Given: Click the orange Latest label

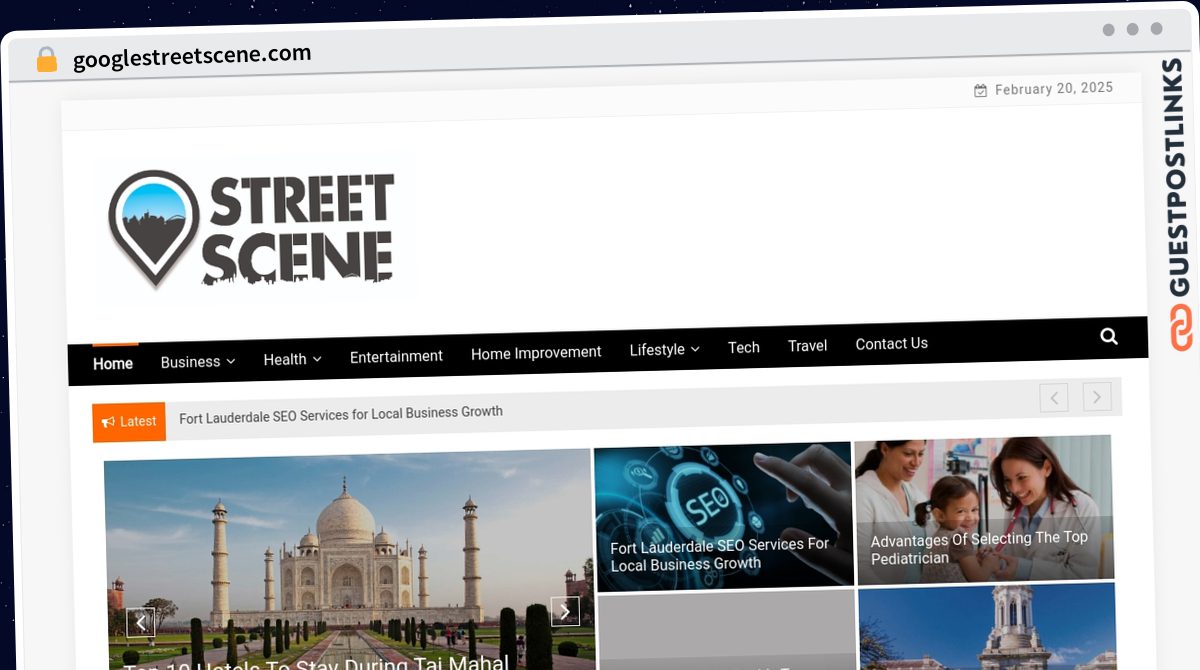Looking at the screenshot, I should tap(129, 422).
